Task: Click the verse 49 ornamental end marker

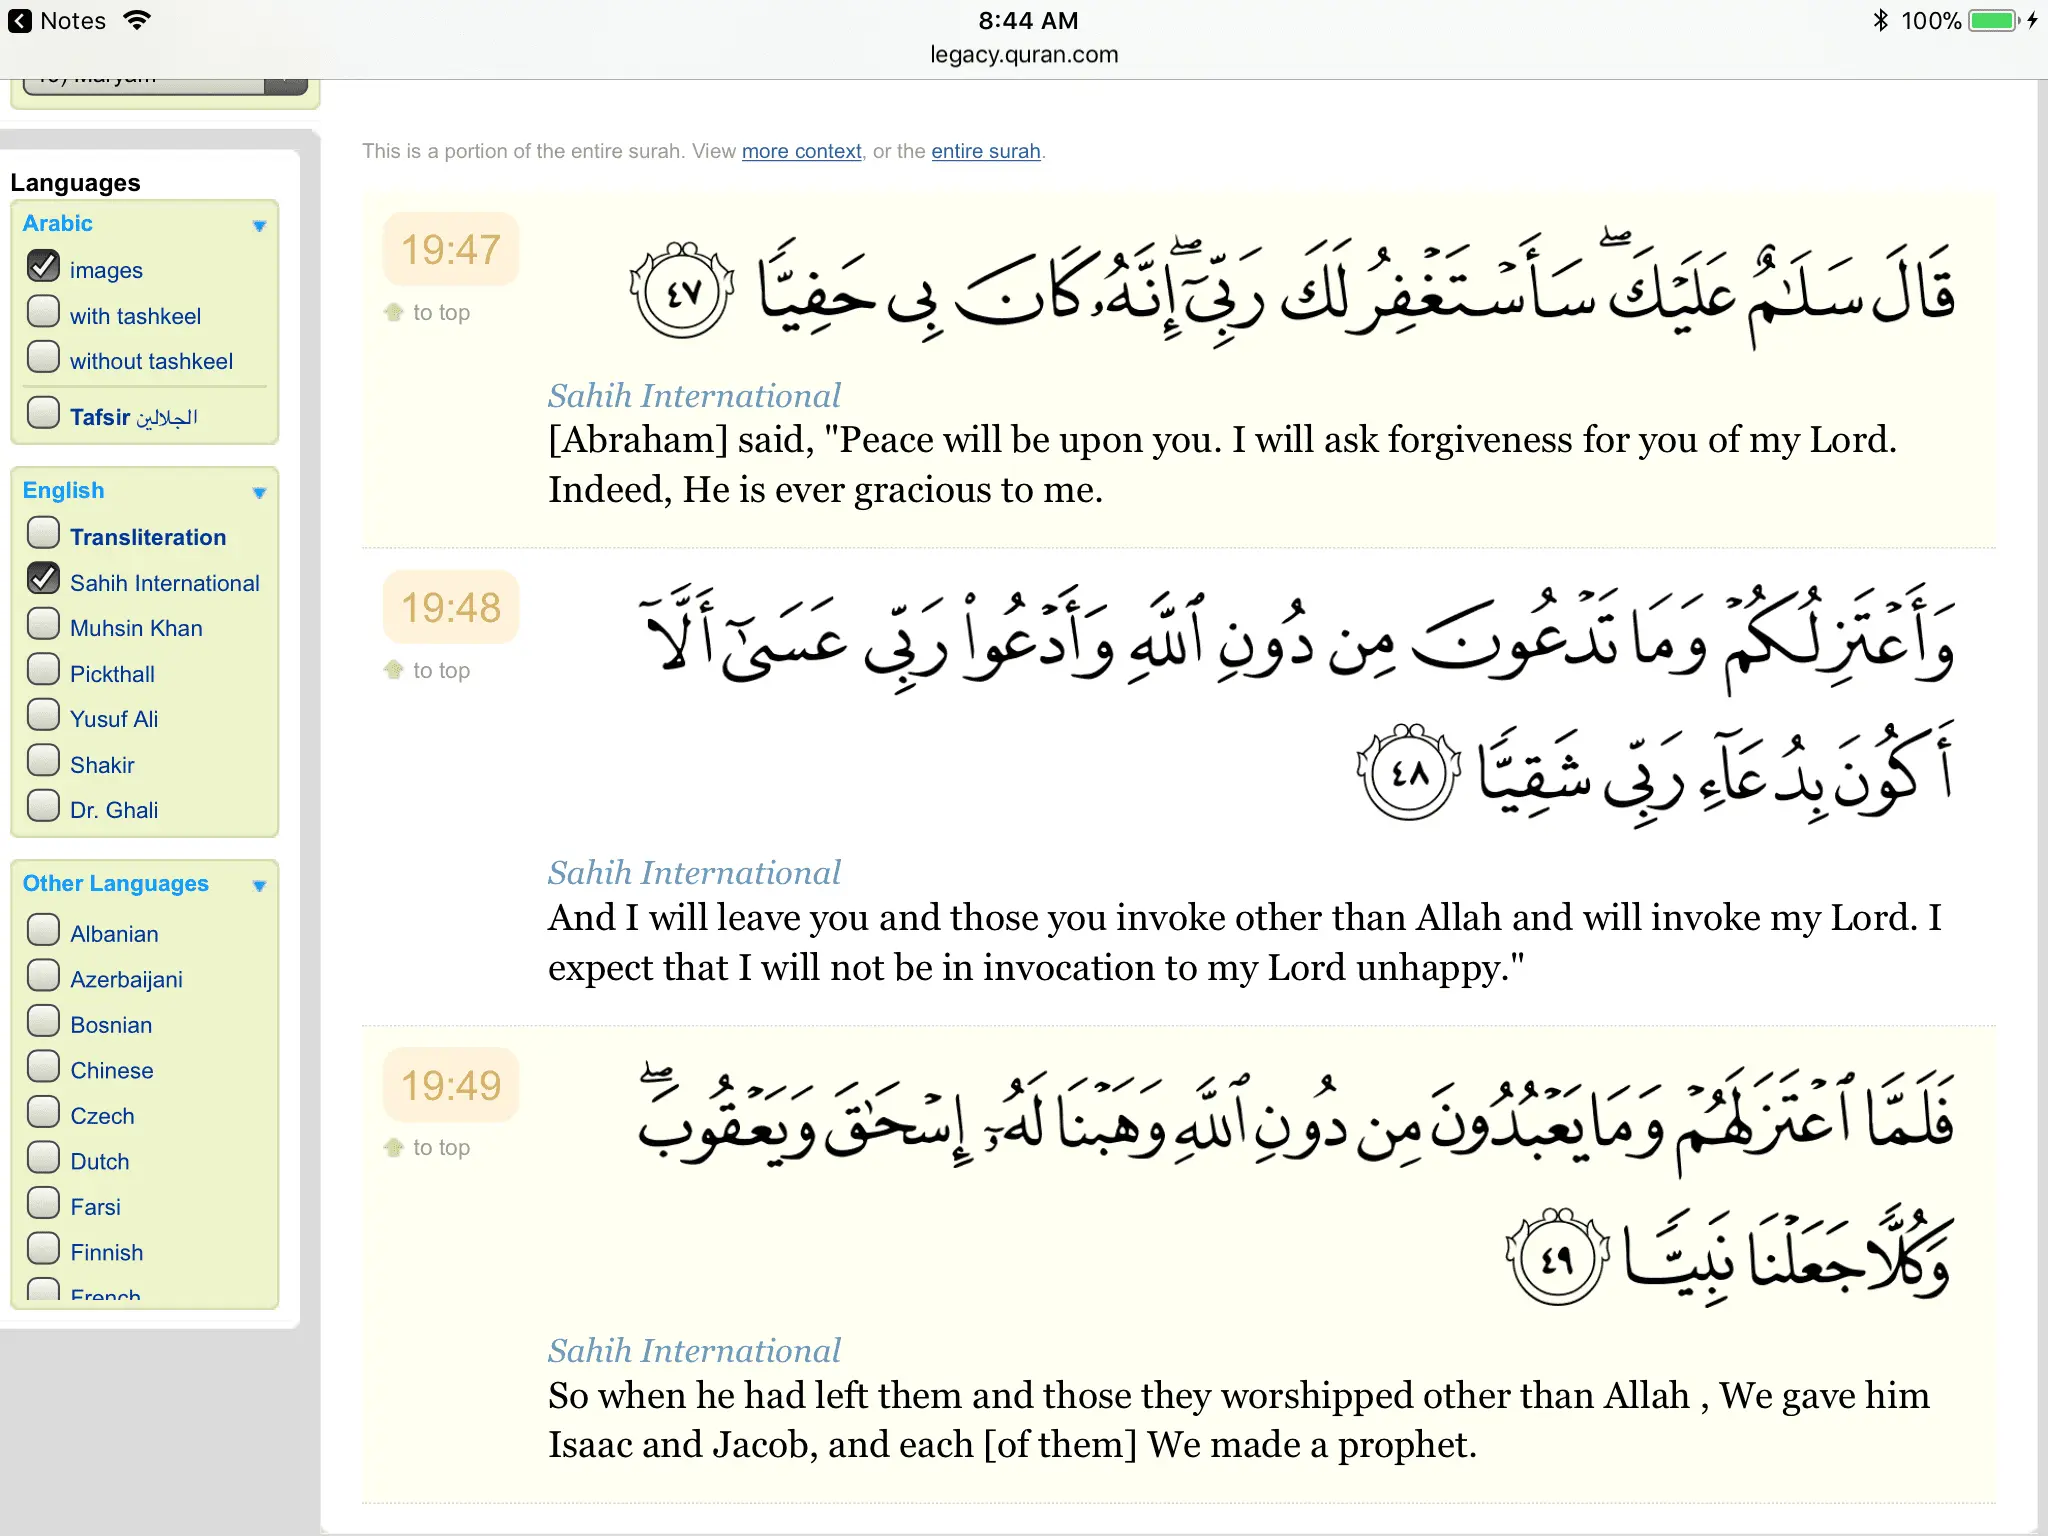Action: 1557,1257
